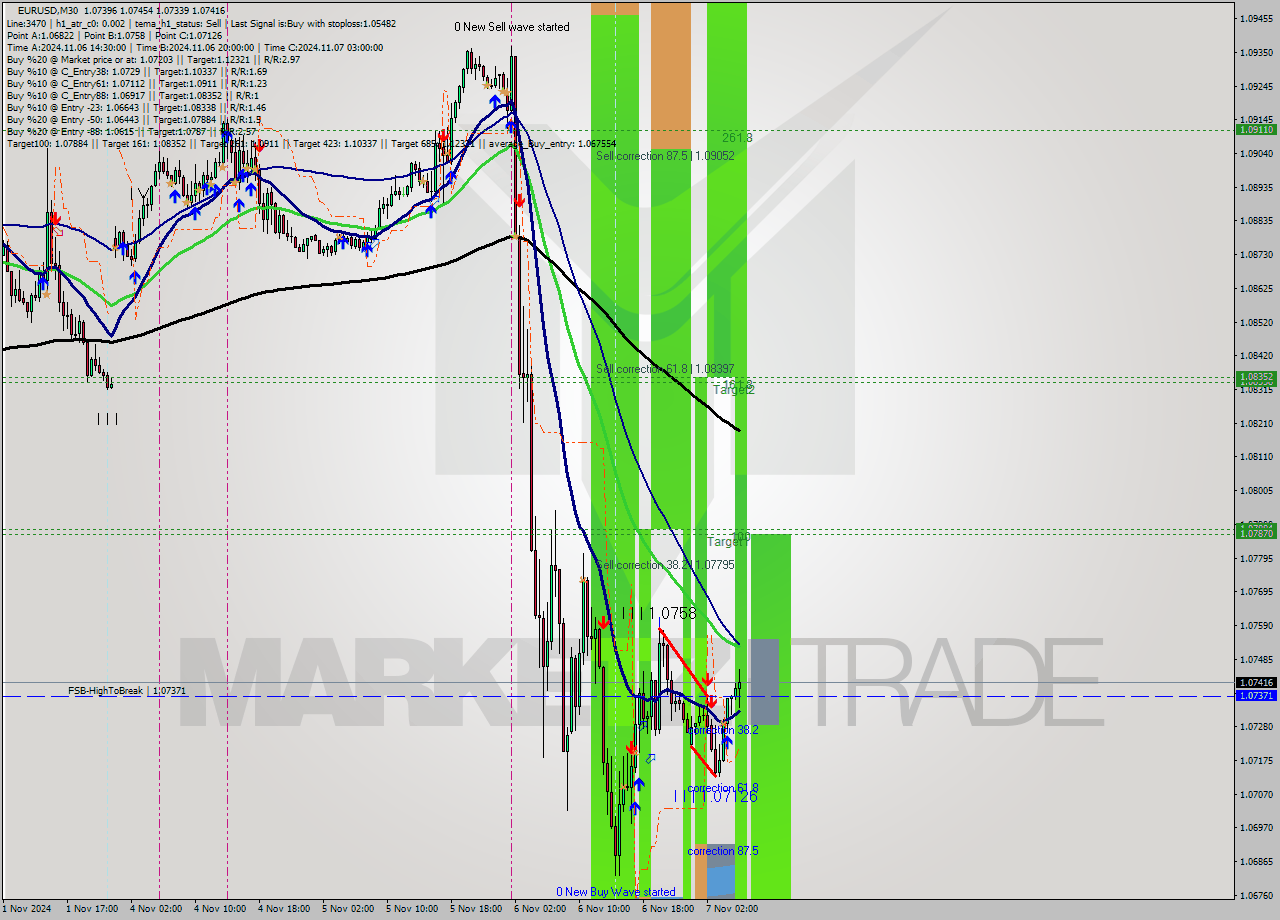Click the 1.06760 value on the price scale
Screen dimensions: 1280x920
[x=1257, y=895]
